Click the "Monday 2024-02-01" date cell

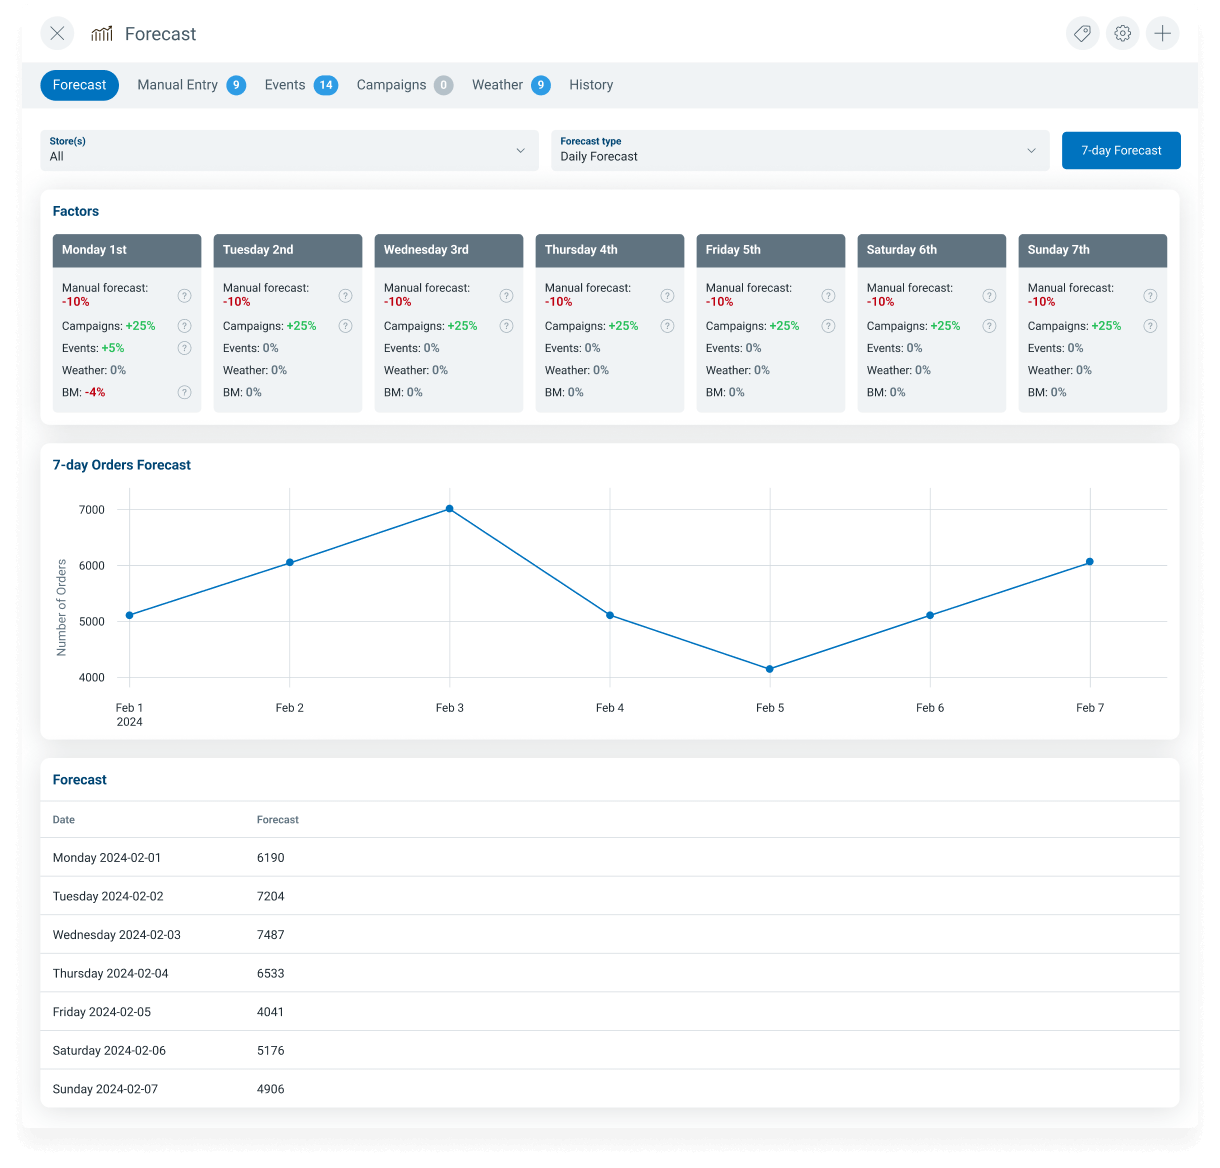pyautogui.click(x=107, y=858)
